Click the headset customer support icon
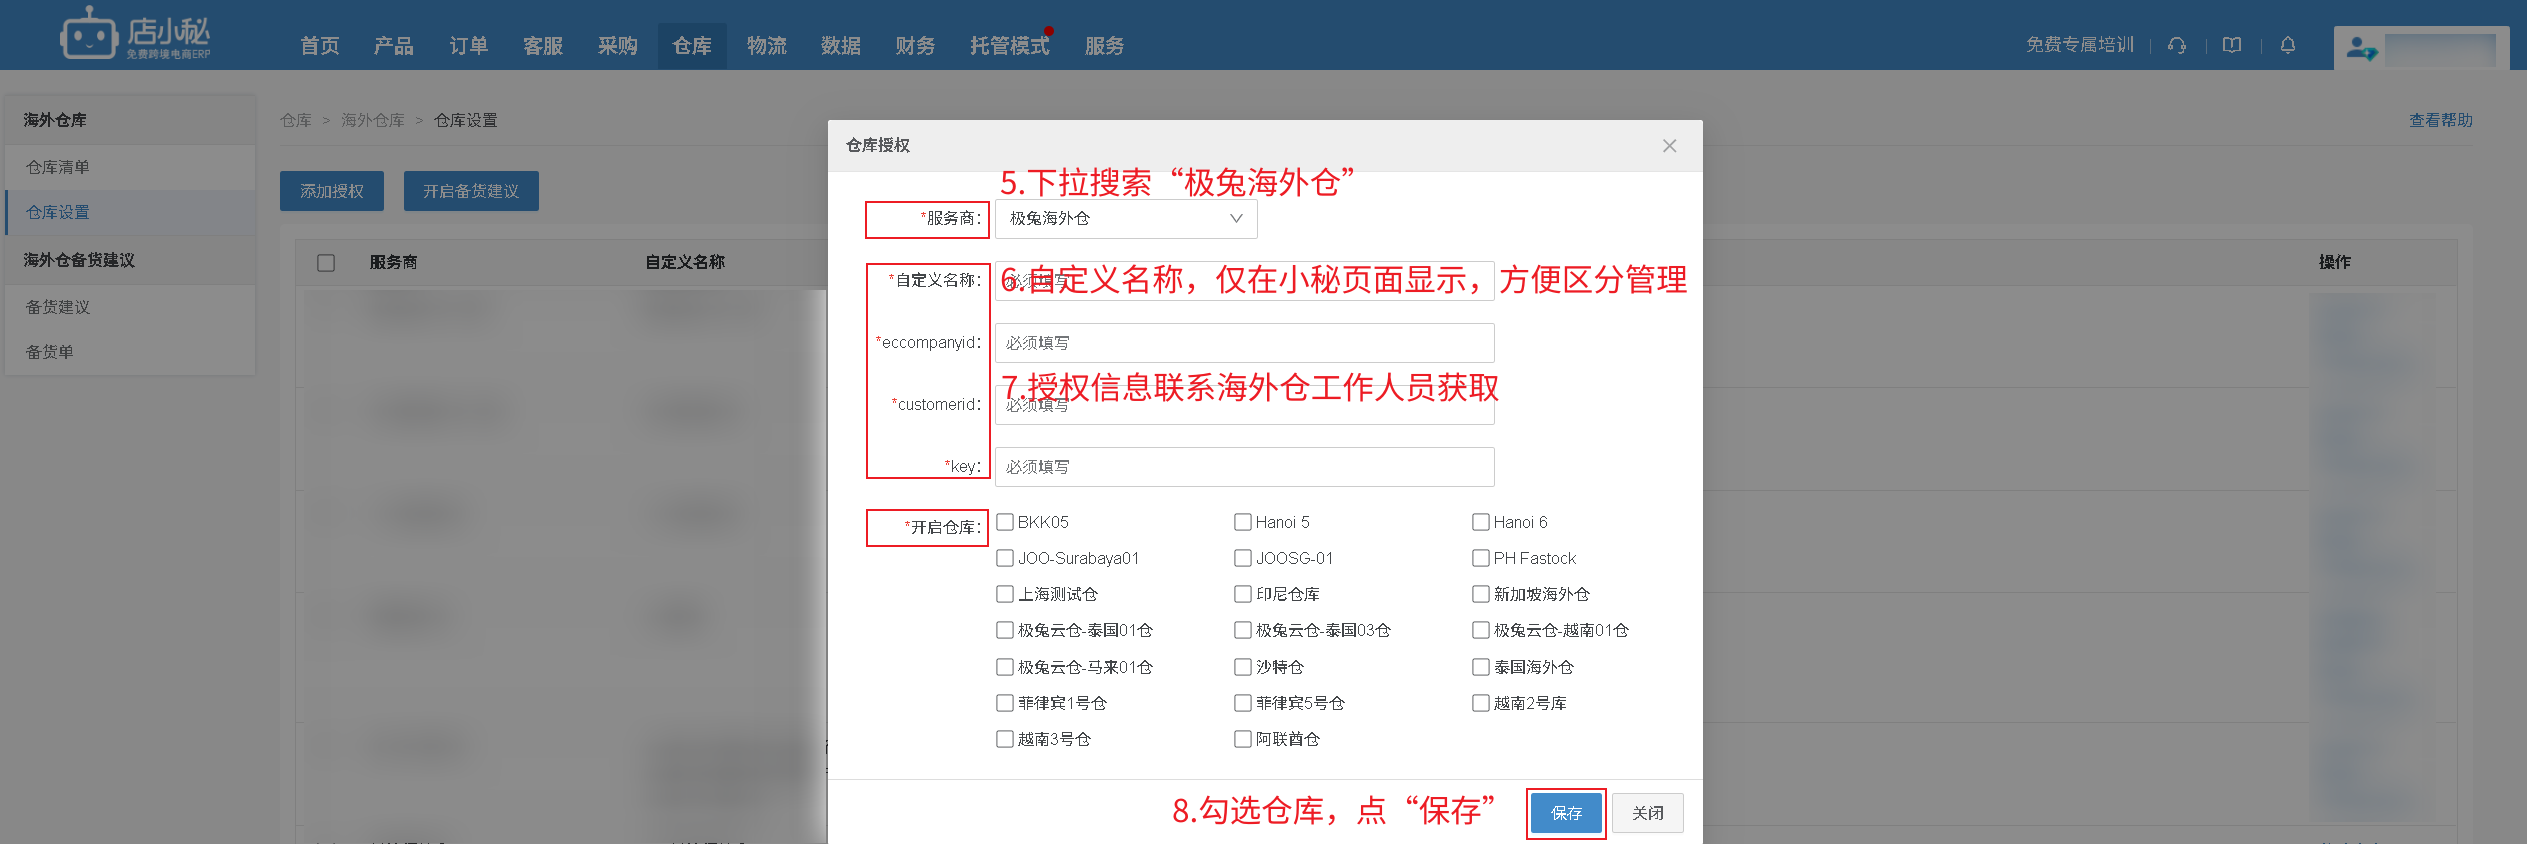2527x844 pixels. [2177, 45]
